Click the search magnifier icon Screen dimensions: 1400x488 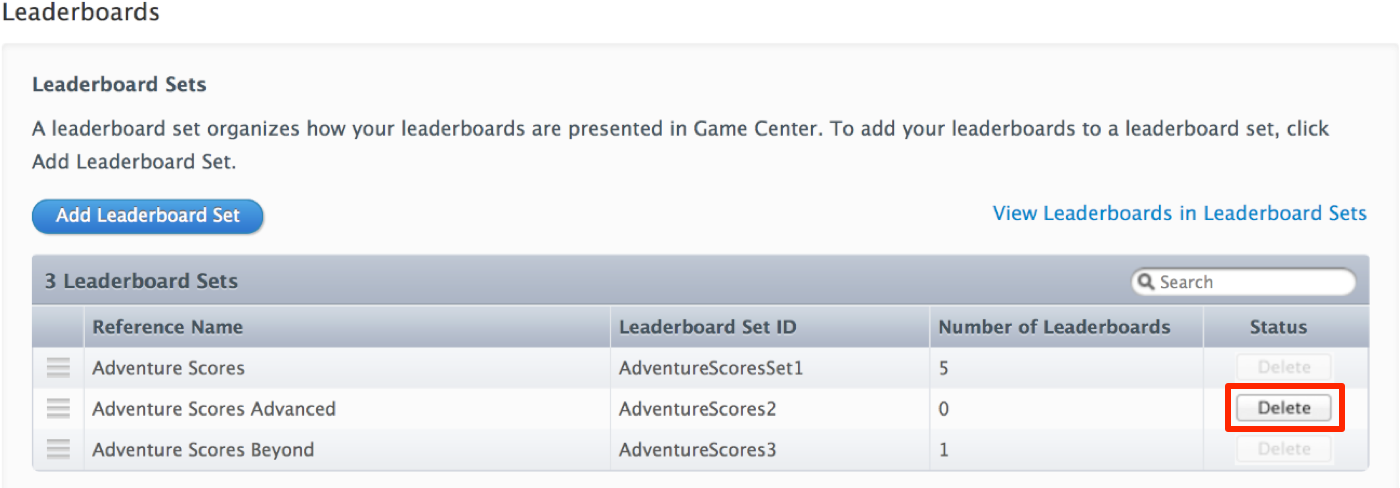click(1146, 283)
